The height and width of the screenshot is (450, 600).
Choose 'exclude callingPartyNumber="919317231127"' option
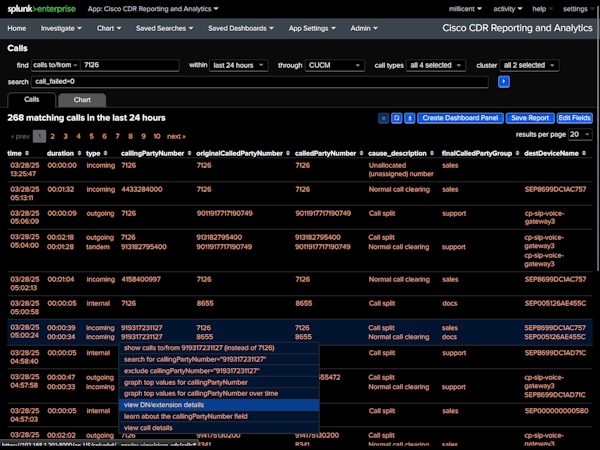[219, 371]
